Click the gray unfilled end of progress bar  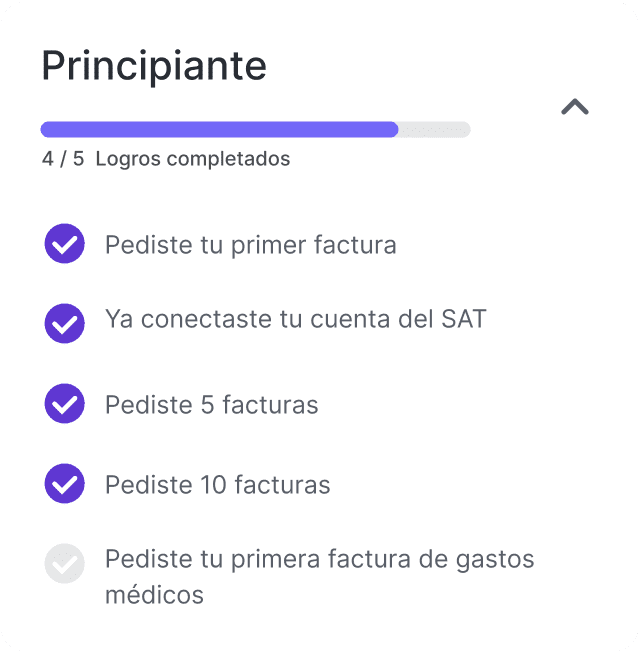click(435, 129)
